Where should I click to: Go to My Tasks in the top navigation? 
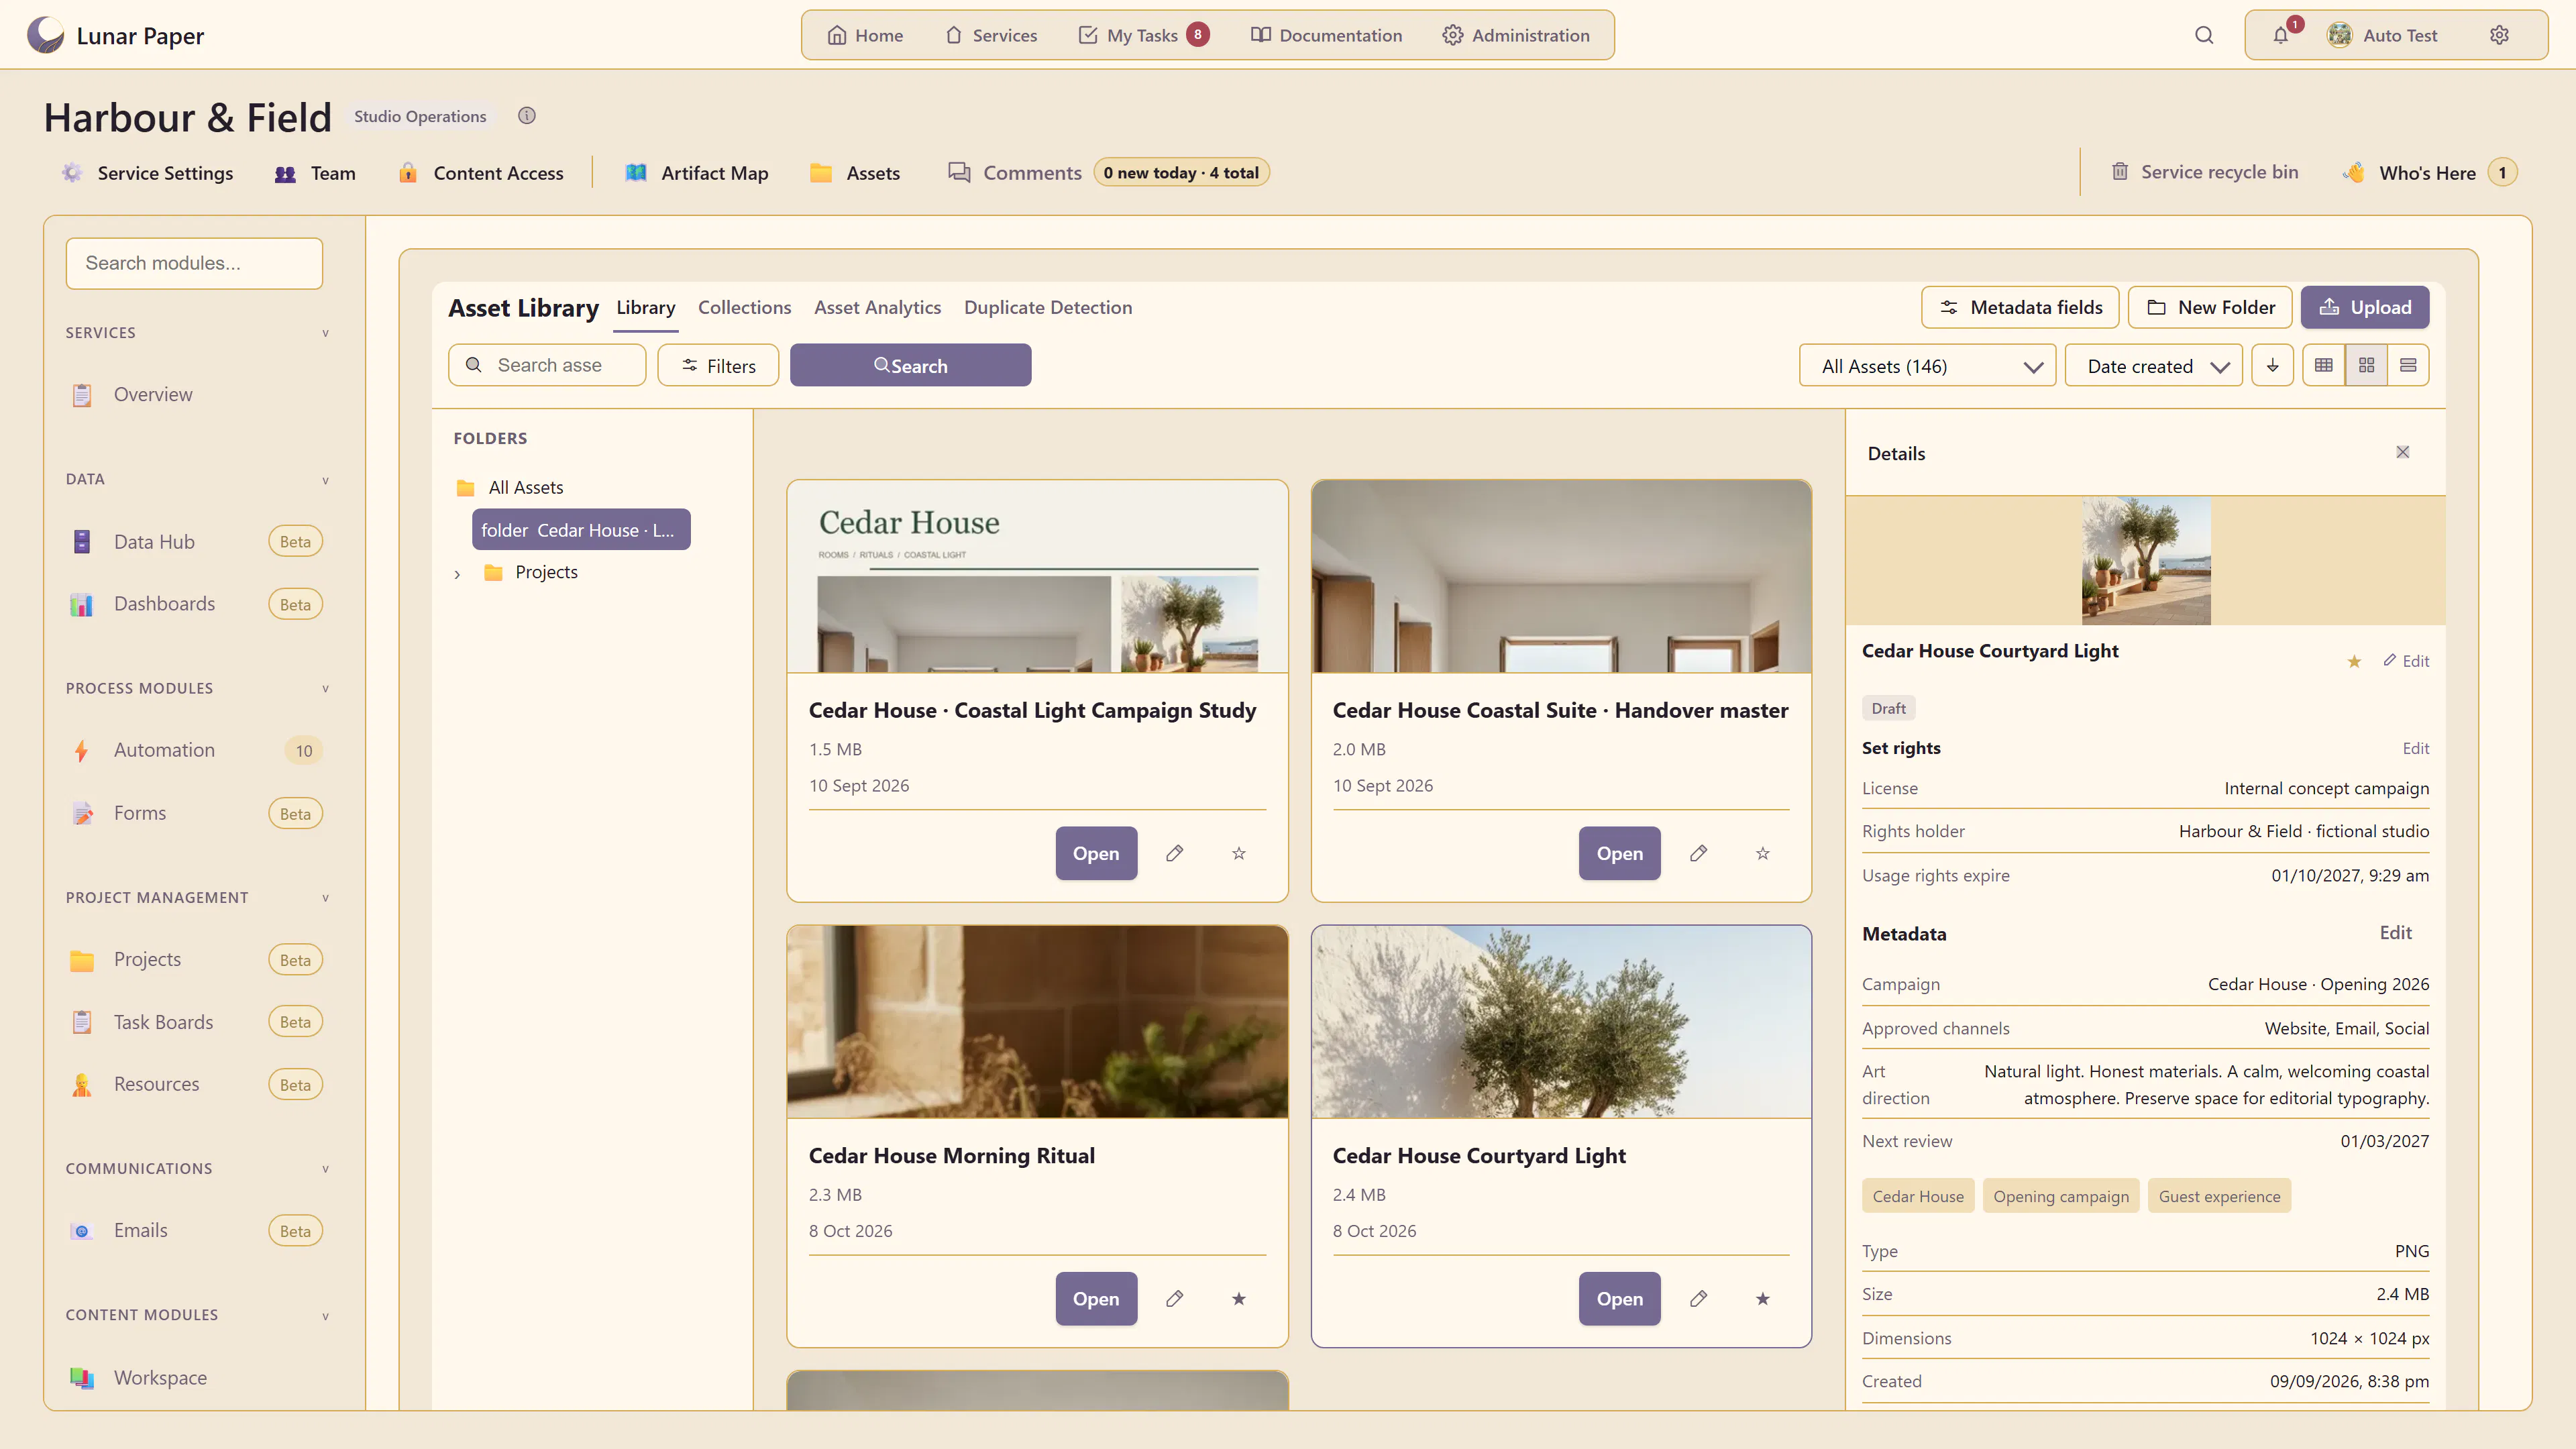(1143, 36)
